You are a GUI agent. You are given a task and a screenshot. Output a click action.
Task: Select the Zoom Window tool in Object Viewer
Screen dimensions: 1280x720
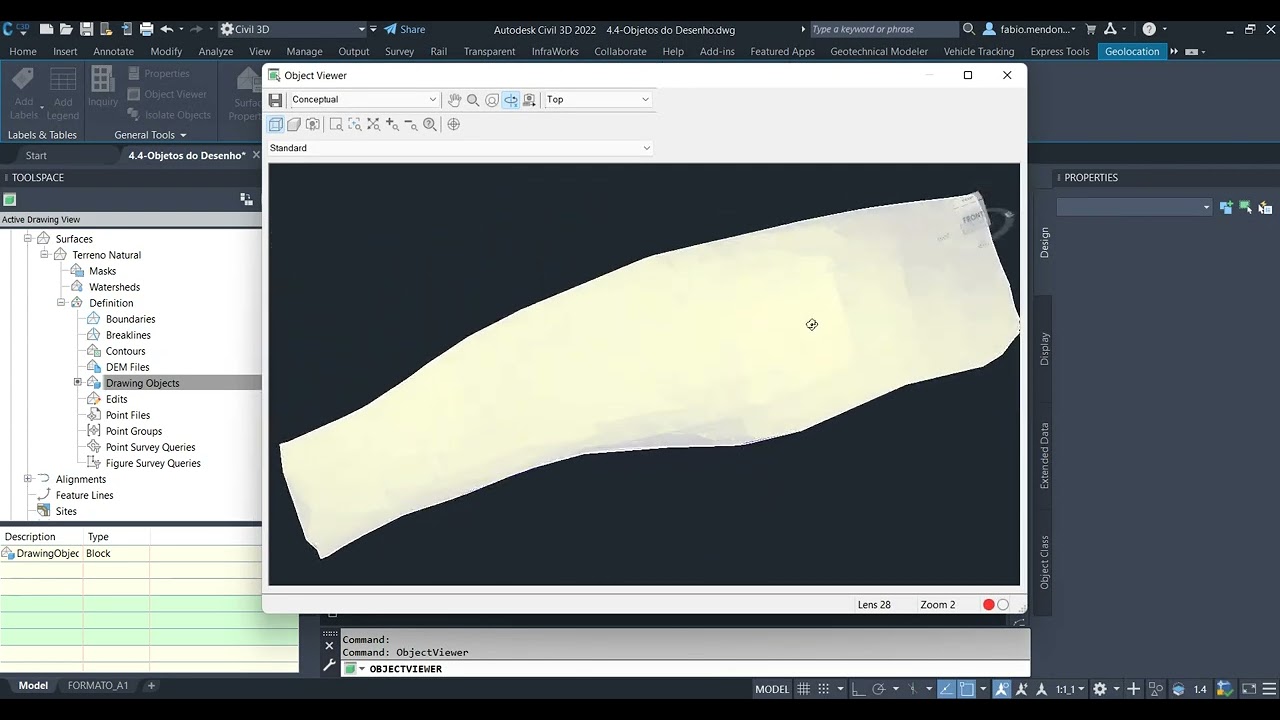336,125
